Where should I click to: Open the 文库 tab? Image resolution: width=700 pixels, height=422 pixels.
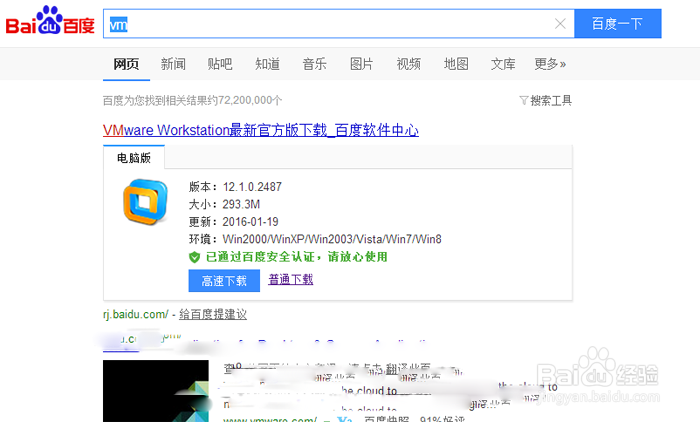(503, 64)
